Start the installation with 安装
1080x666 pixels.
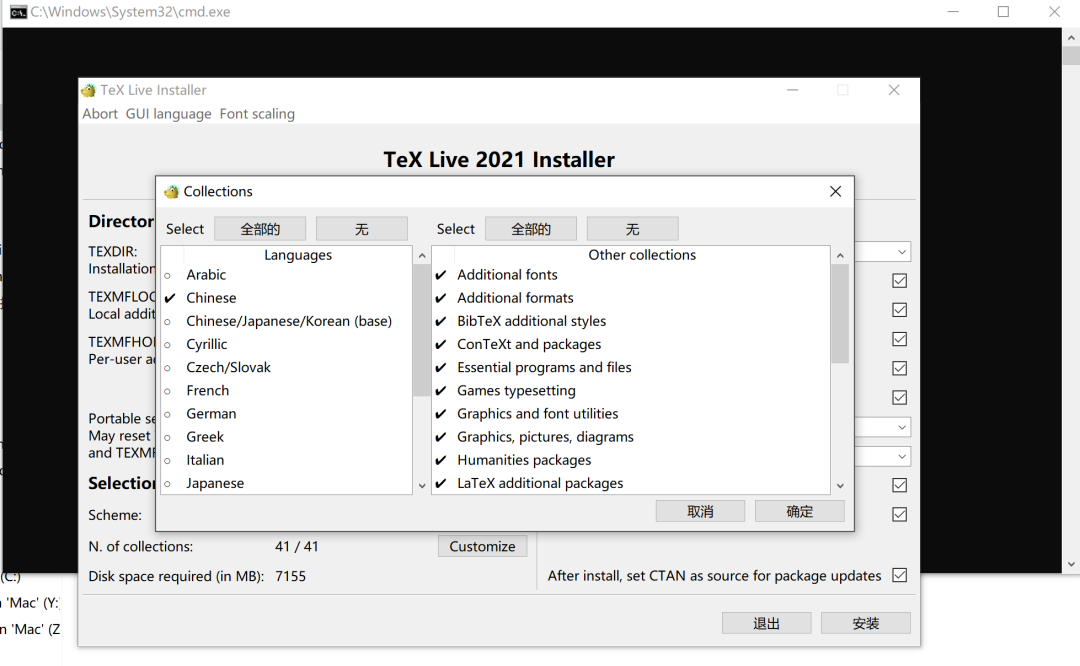tap(866, 623)
